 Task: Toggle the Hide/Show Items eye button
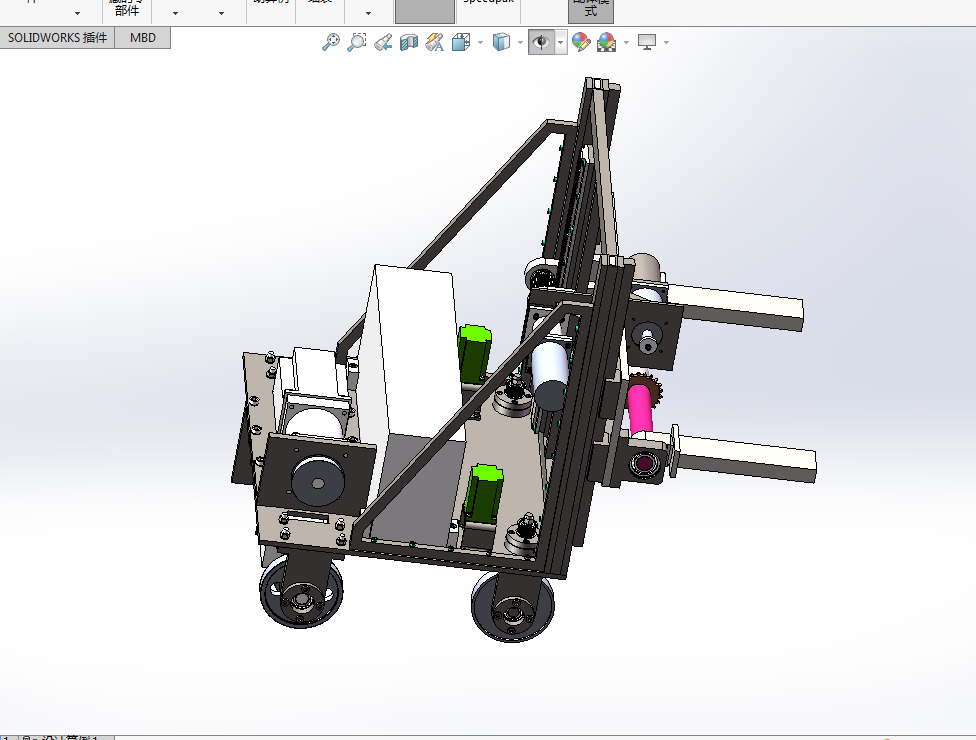[541, 42]
